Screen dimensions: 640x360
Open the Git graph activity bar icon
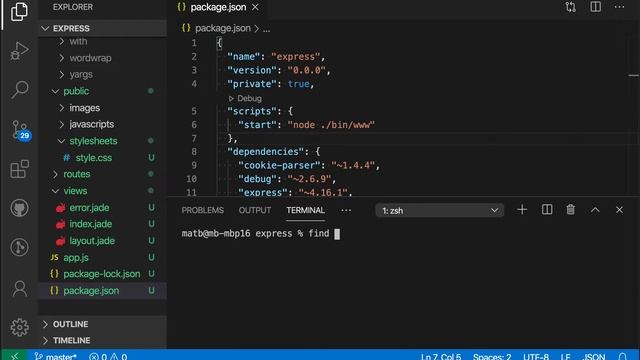[19, 247]
